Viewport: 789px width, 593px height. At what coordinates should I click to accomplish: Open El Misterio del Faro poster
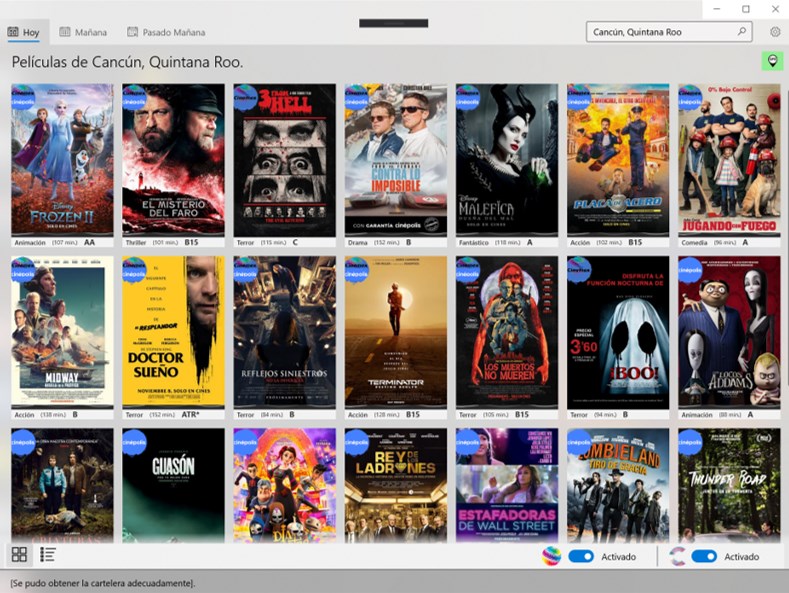pyautogui.click(x=174, y=160)
